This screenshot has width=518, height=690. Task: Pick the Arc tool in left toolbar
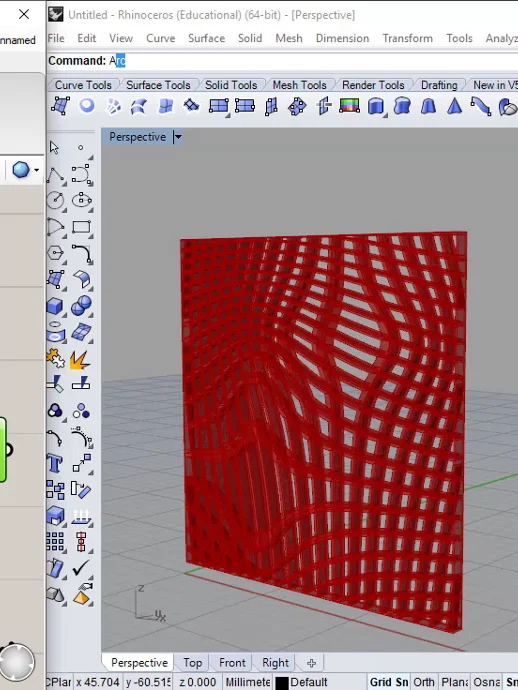(55, 227)
